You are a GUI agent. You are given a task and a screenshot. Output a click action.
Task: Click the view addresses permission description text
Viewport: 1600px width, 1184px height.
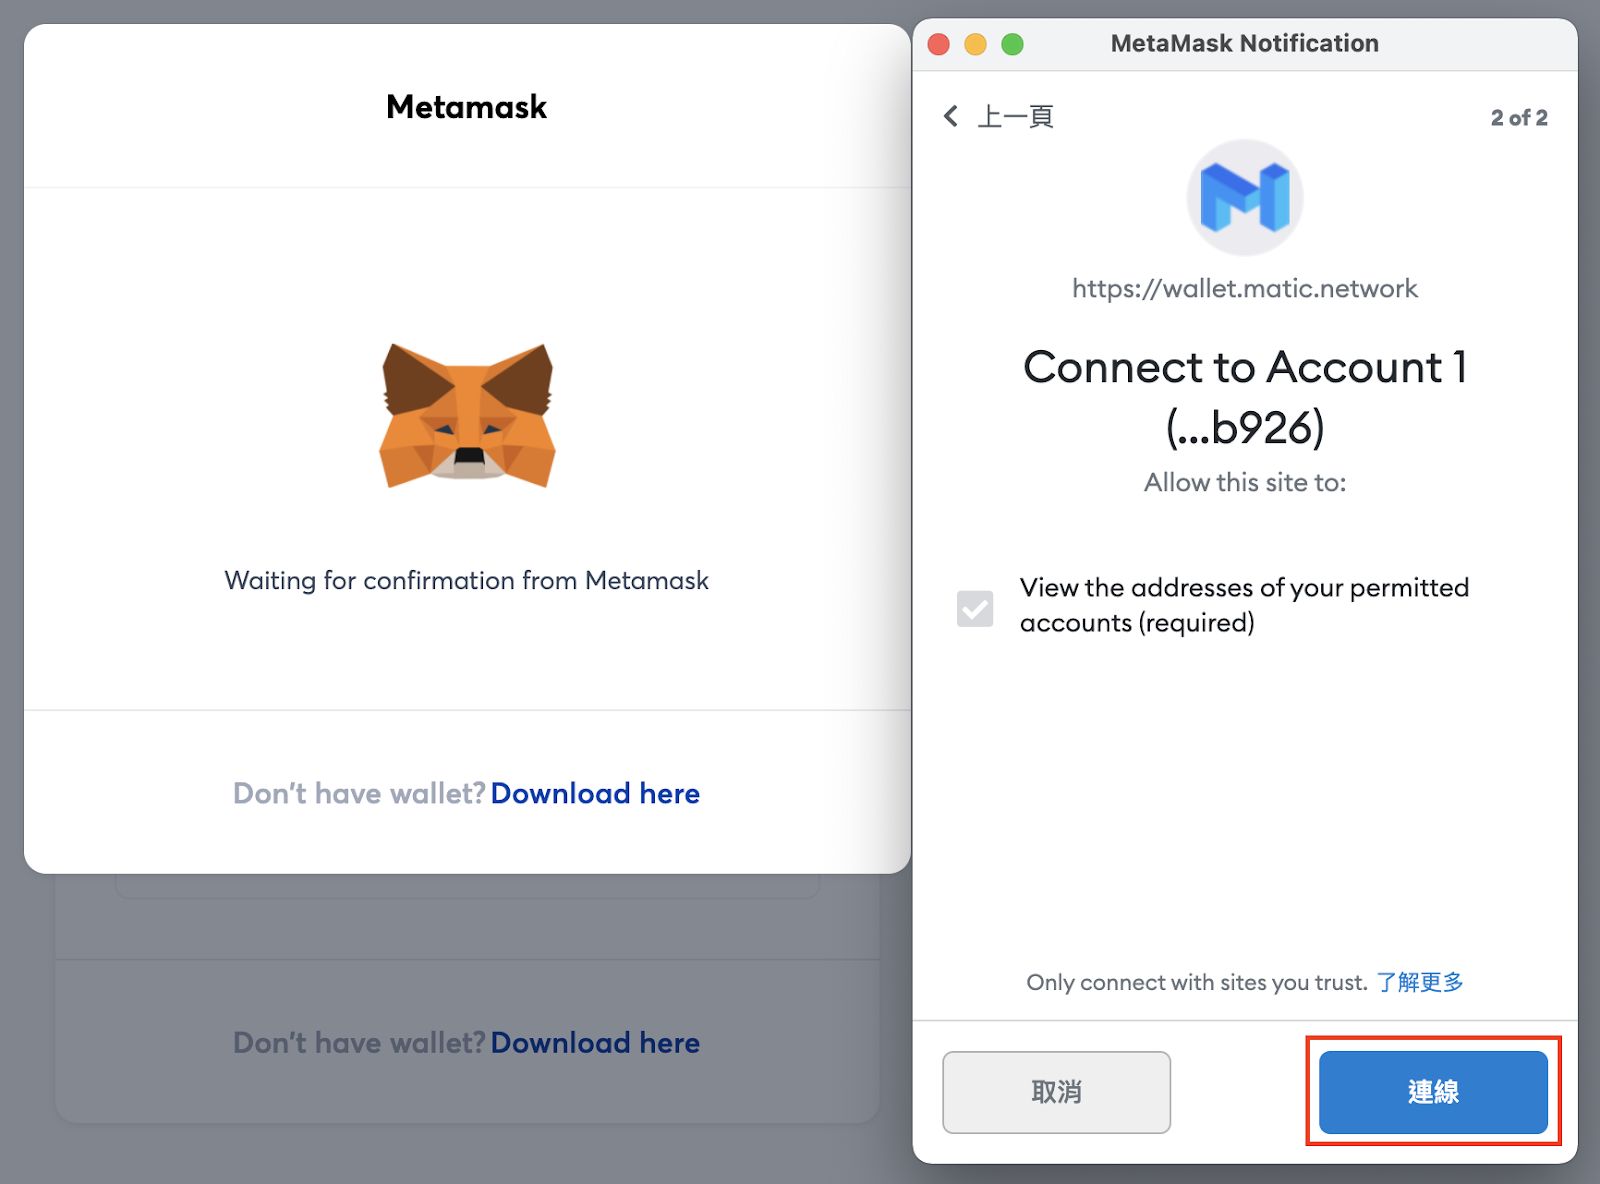point(1245,605)
